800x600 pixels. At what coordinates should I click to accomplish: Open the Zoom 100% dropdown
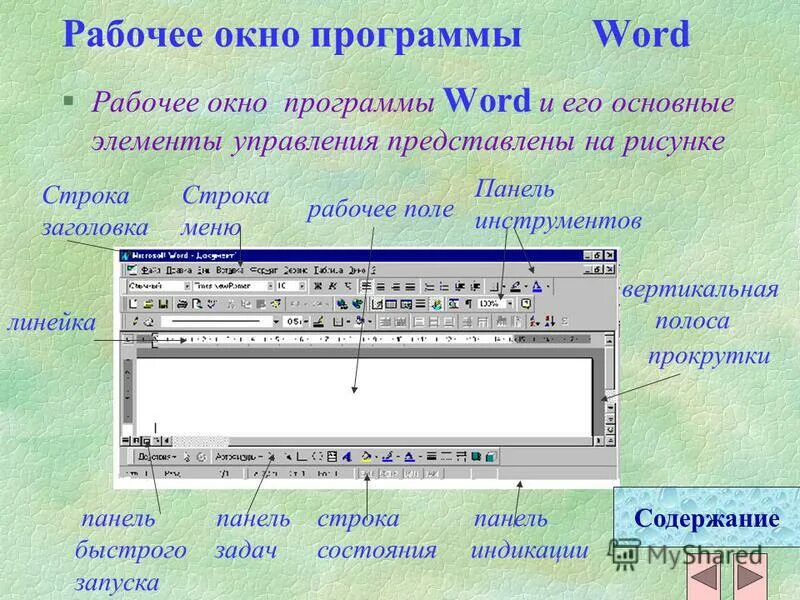510,304
